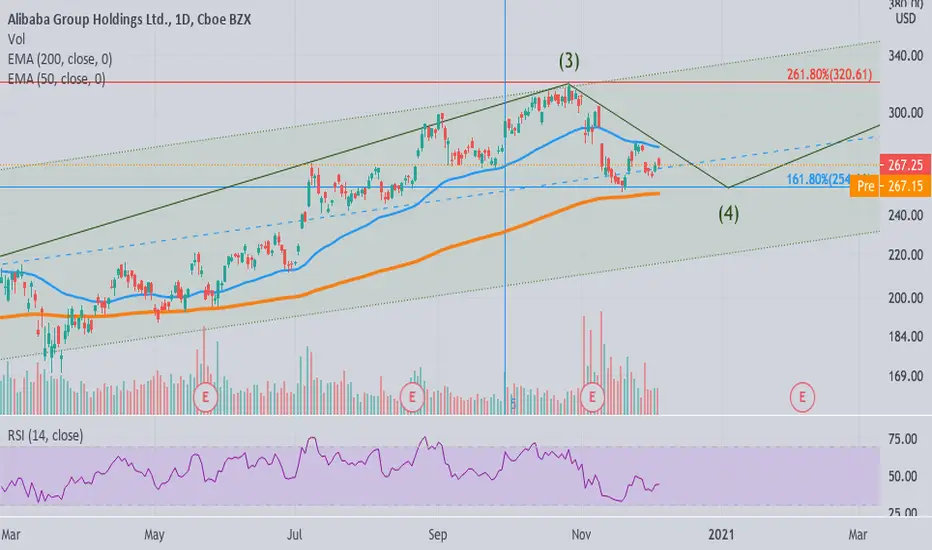Select the EMA (200, close, 0) legend
The image size is (932, 550).
(x=60, y=59)
